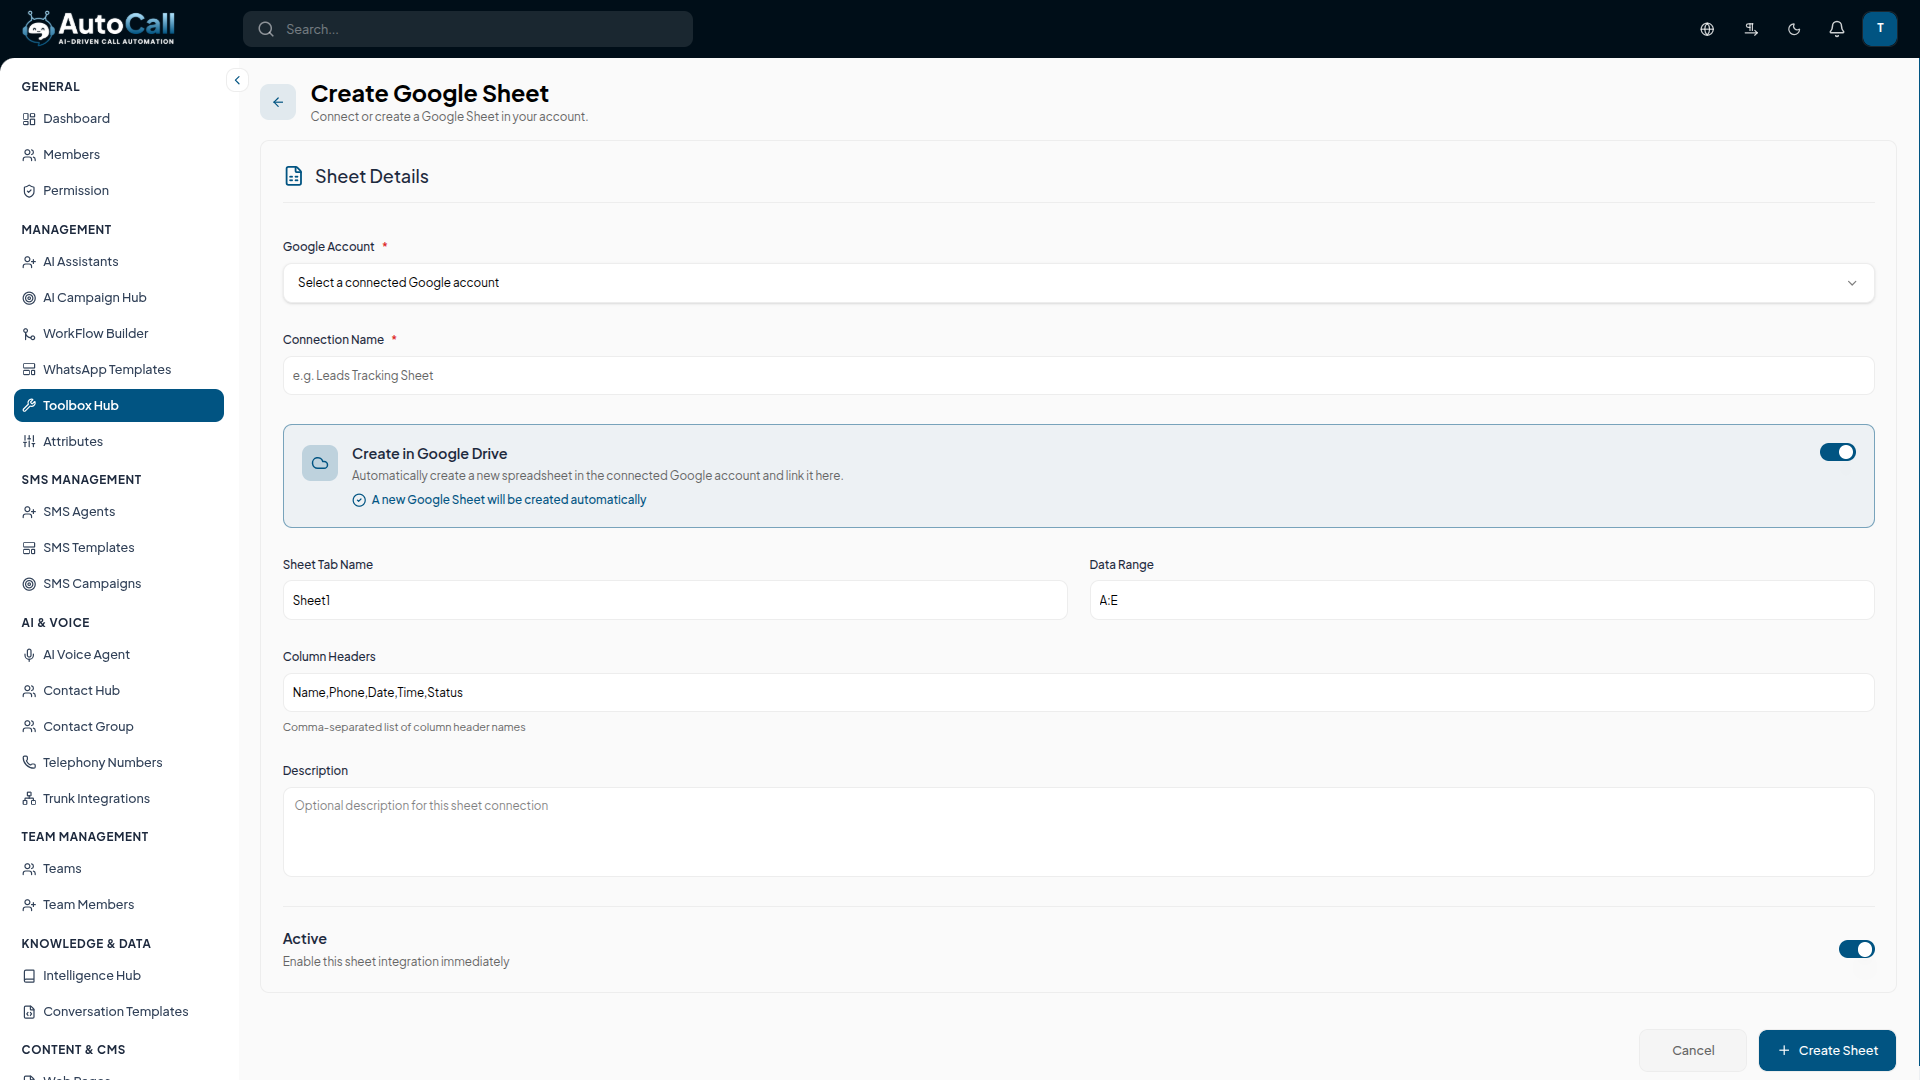
Task: Open the notifications bell
Action: click(x=1837, y=29)
